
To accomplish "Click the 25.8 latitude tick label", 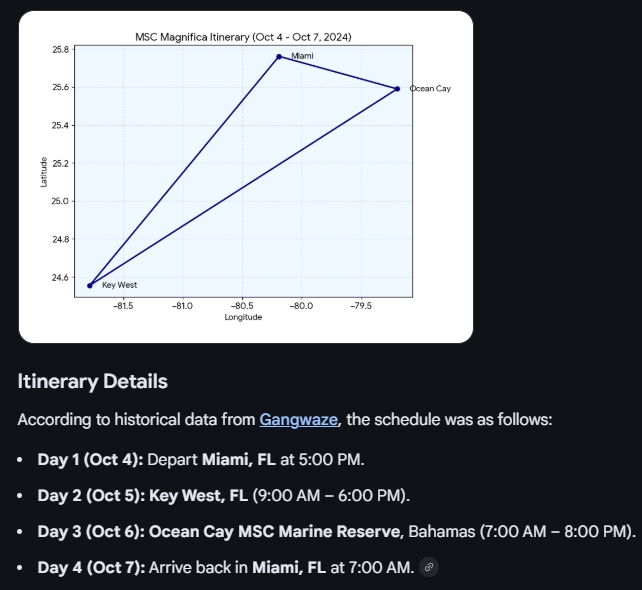I will click(x=59, y=49).
